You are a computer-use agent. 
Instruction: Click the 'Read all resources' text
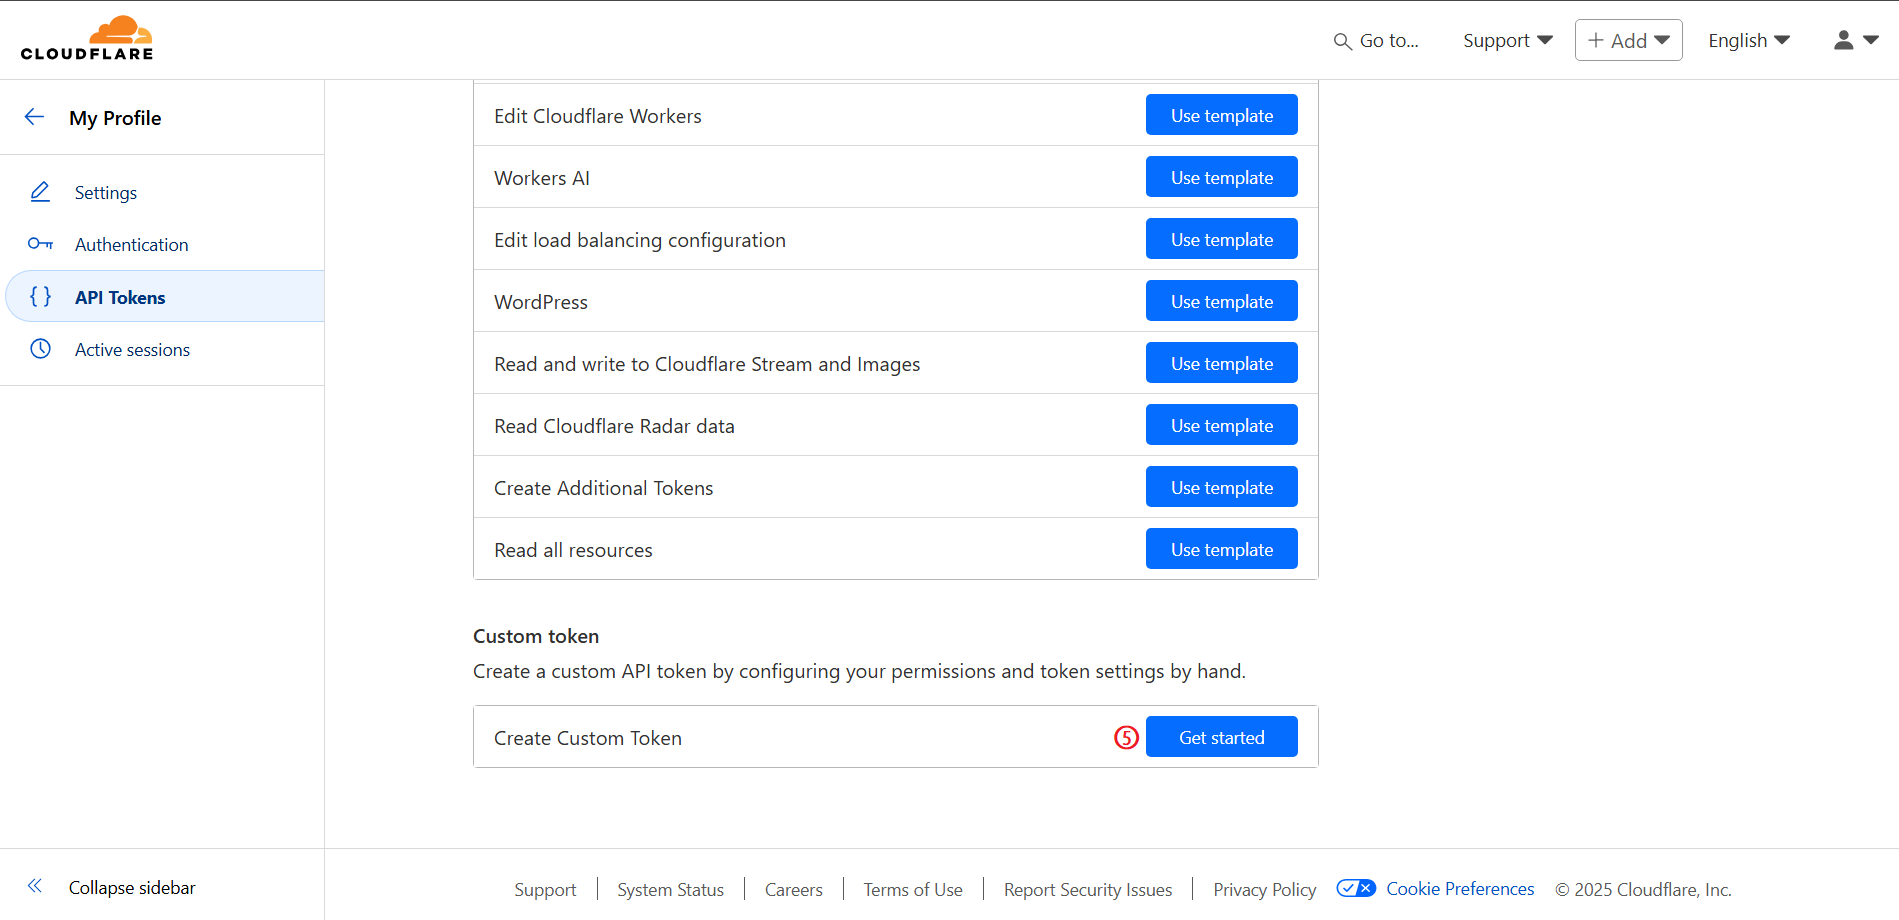573,550
